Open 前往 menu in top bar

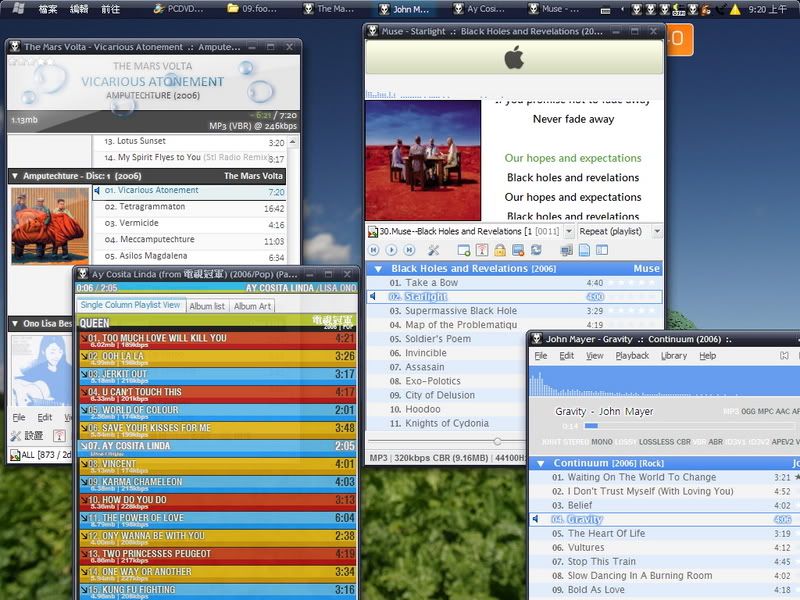[x=110, y=9]
